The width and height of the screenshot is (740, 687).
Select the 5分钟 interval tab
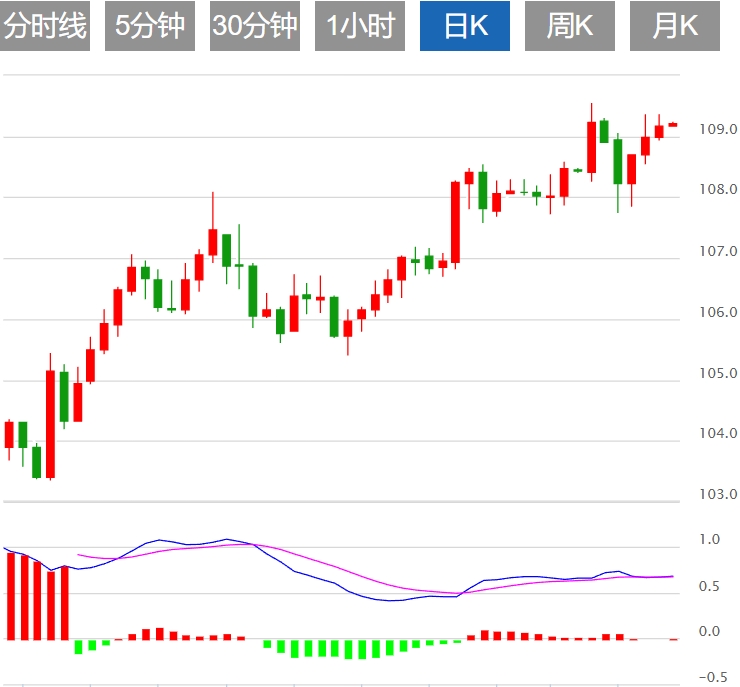pos(150,26)
